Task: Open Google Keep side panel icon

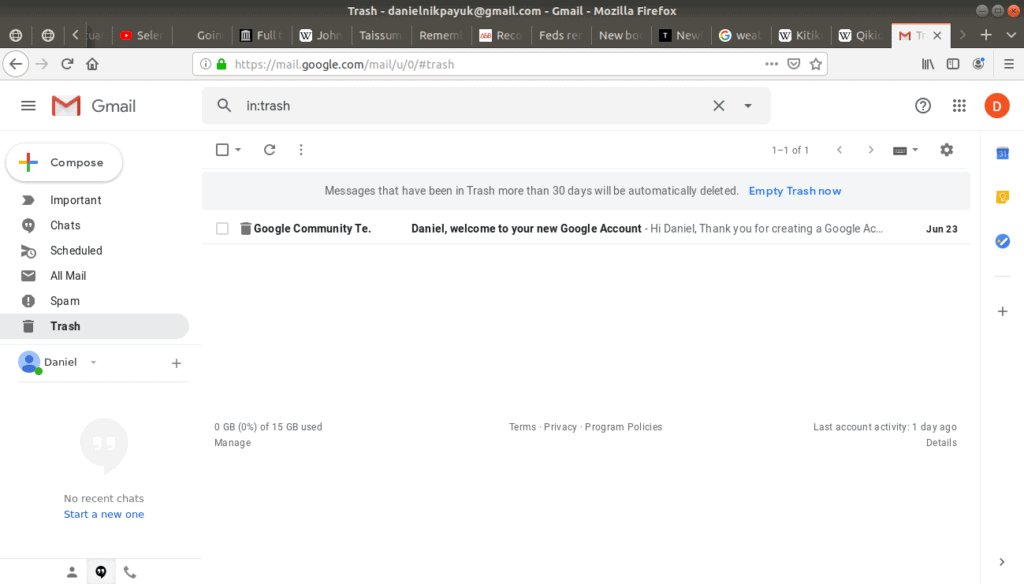Action: [x=1002, y=197]
